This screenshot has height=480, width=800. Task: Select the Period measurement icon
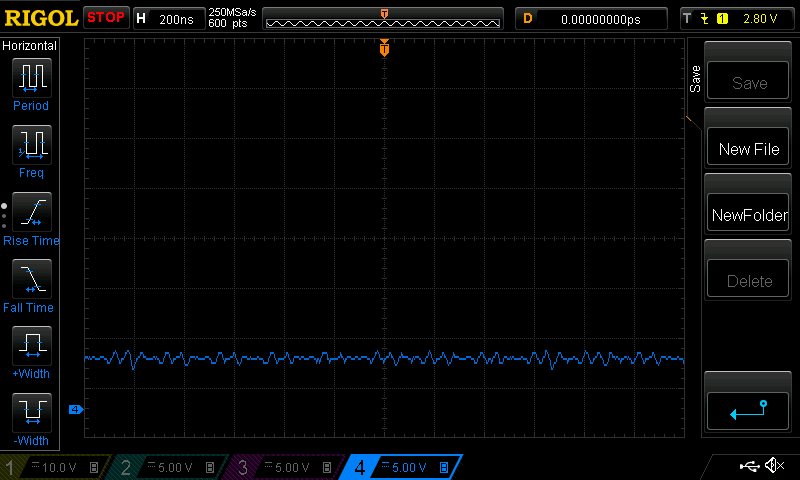point(31,78)
